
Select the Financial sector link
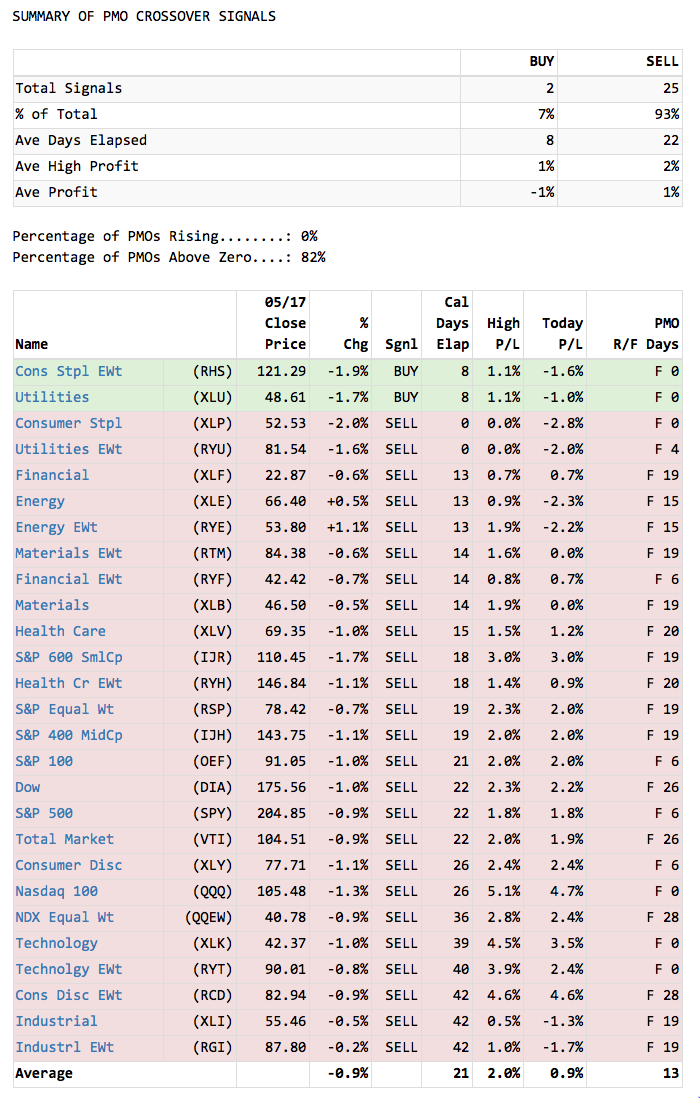52,475
